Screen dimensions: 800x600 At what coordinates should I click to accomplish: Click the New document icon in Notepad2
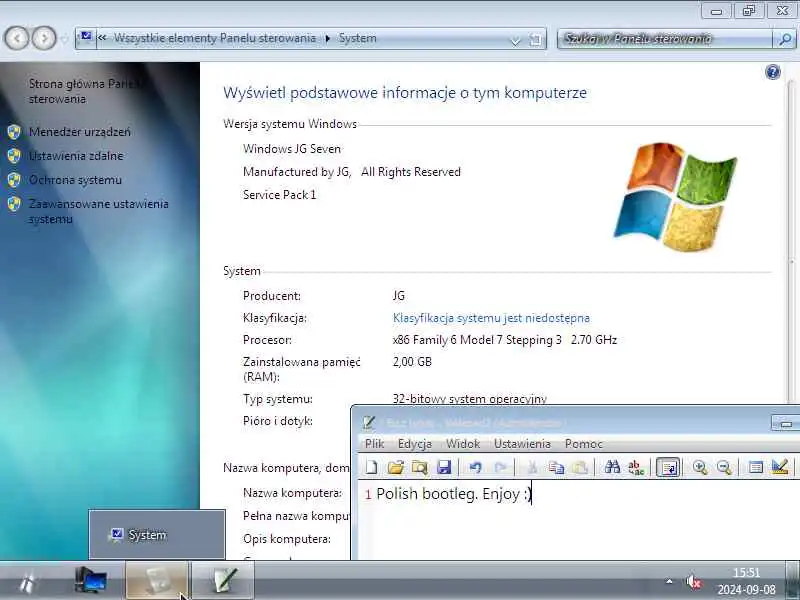(371, 467)
